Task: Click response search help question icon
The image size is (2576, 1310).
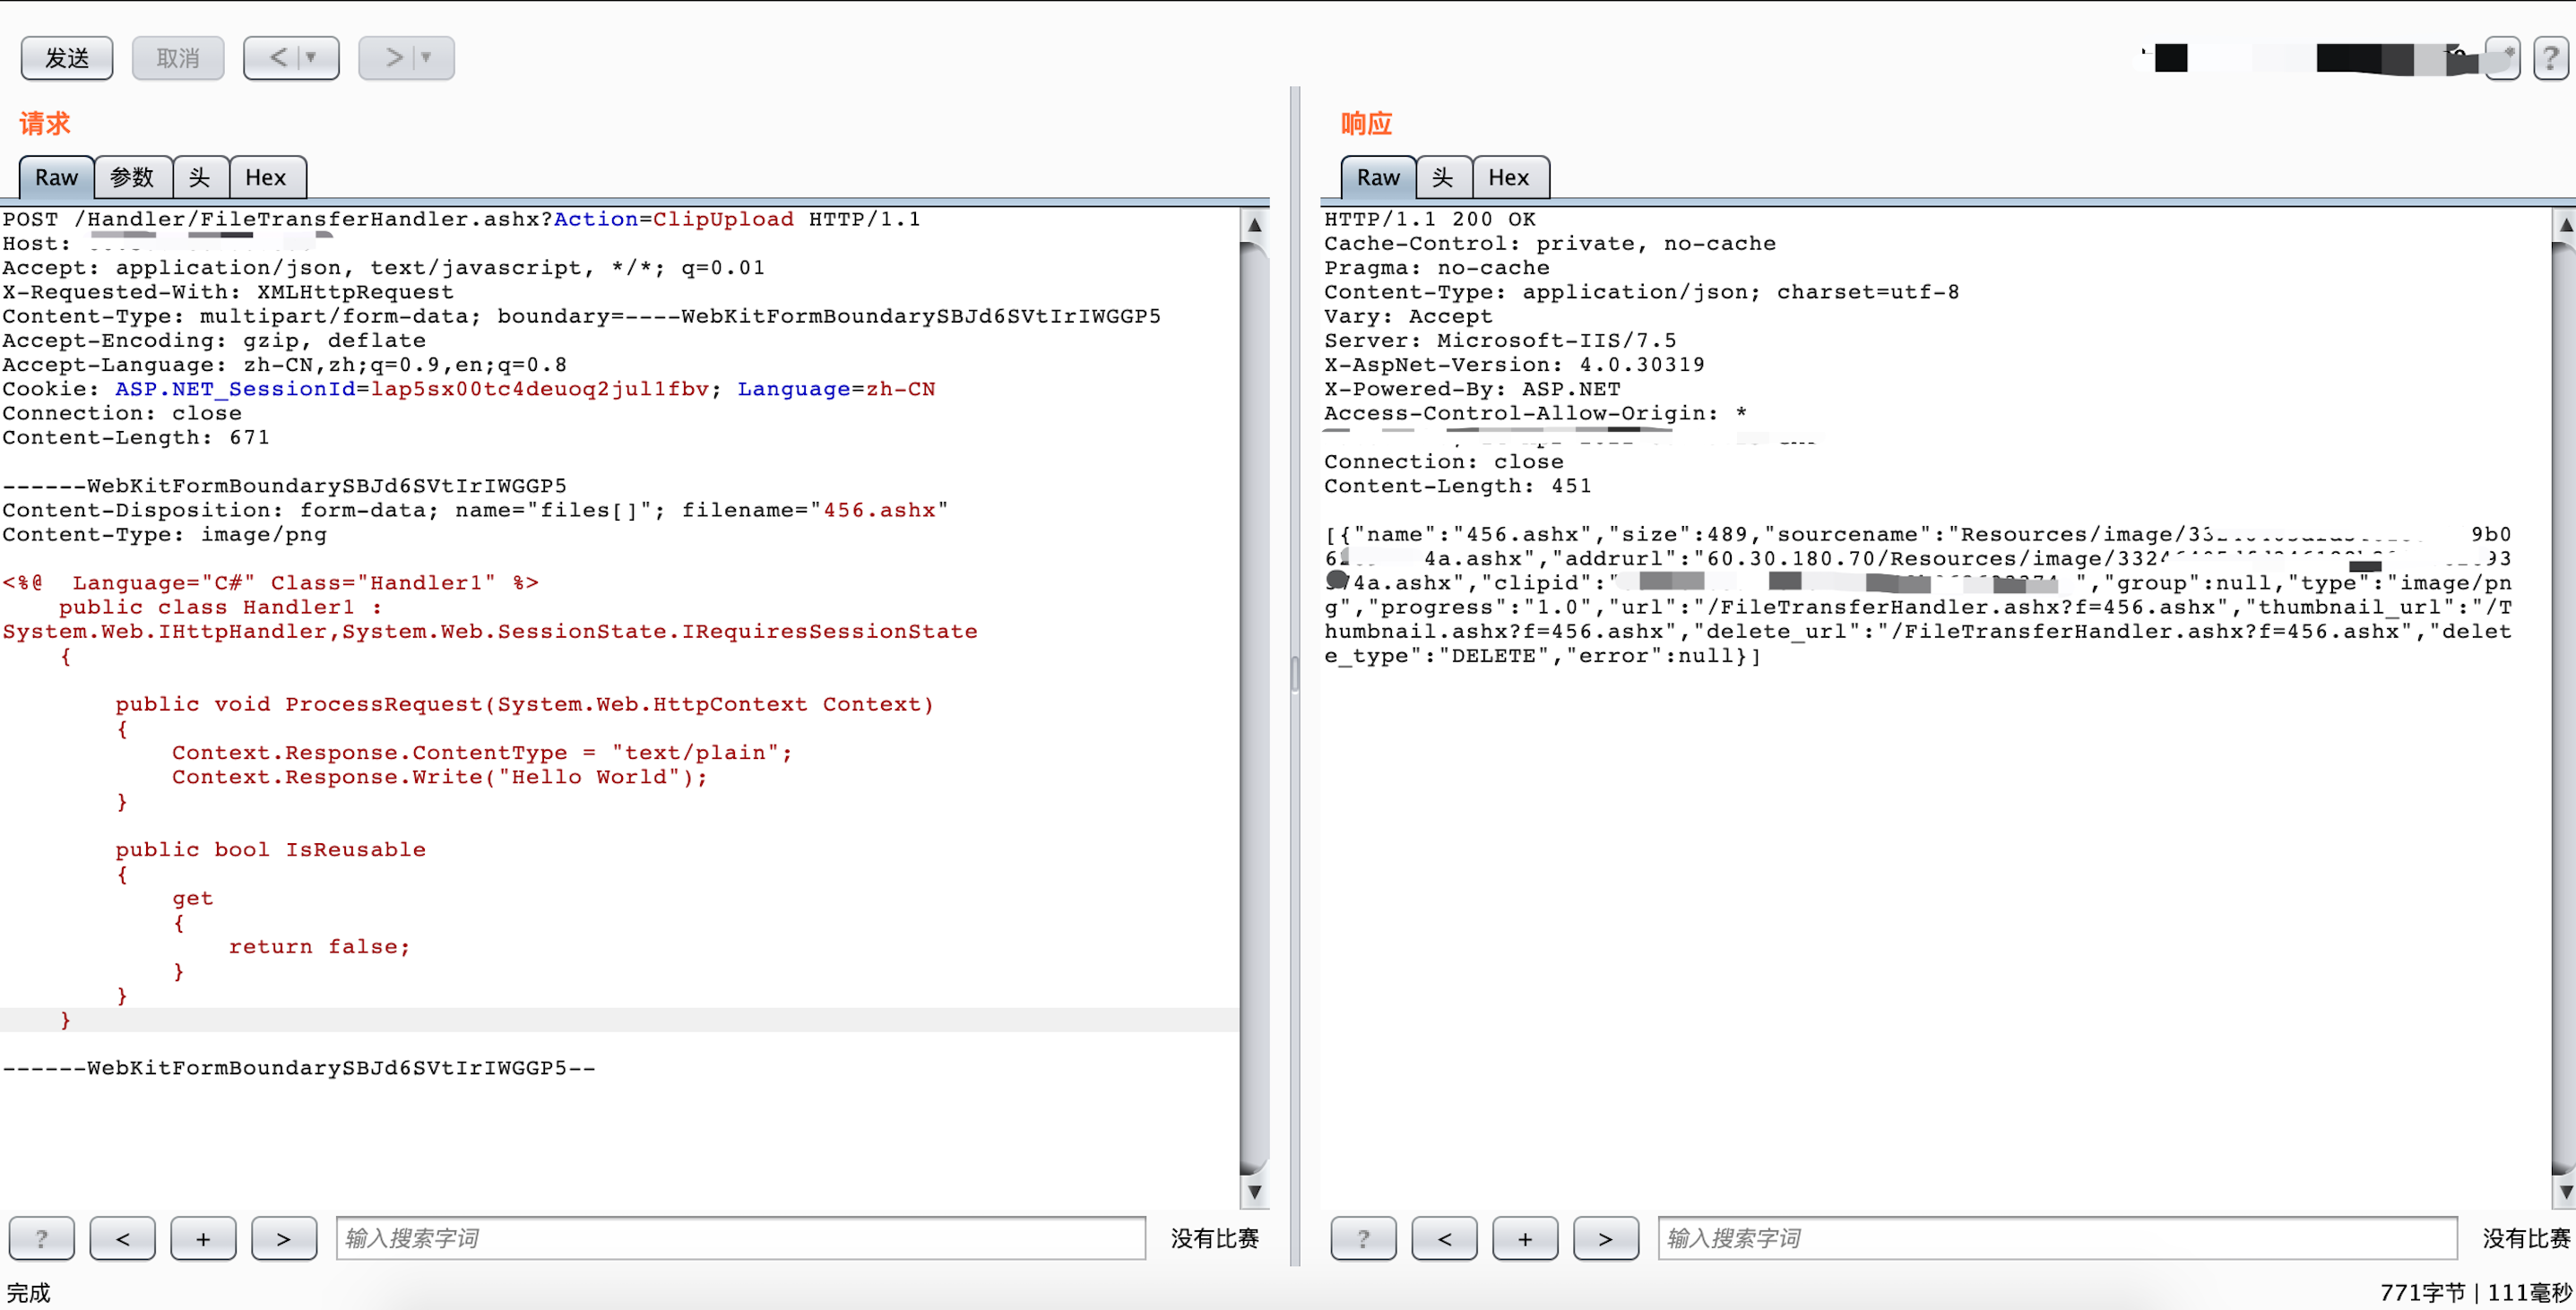Action: point(1363,1238)
